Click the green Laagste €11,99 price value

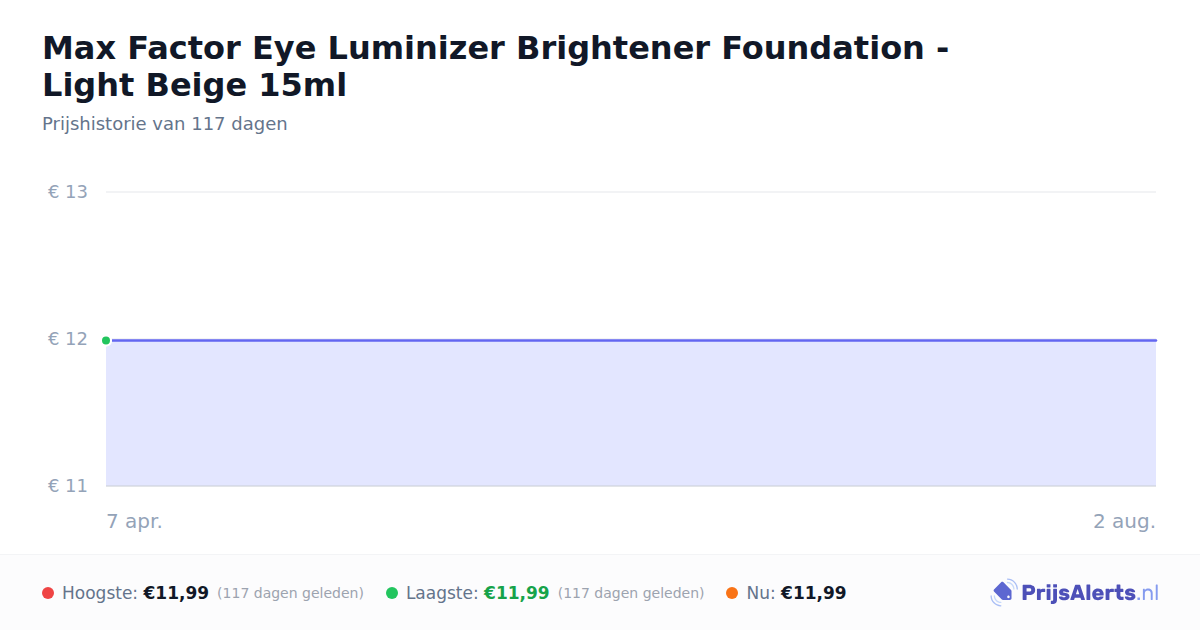pyautogui.click(x=516, y=593)
